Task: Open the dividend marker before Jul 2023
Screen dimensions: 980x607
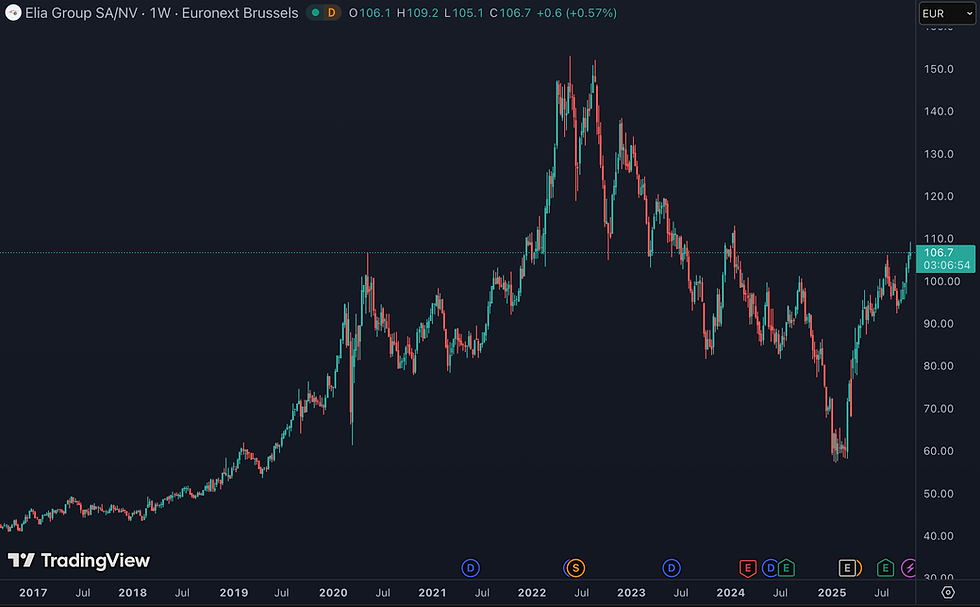Action: [671, 568]
